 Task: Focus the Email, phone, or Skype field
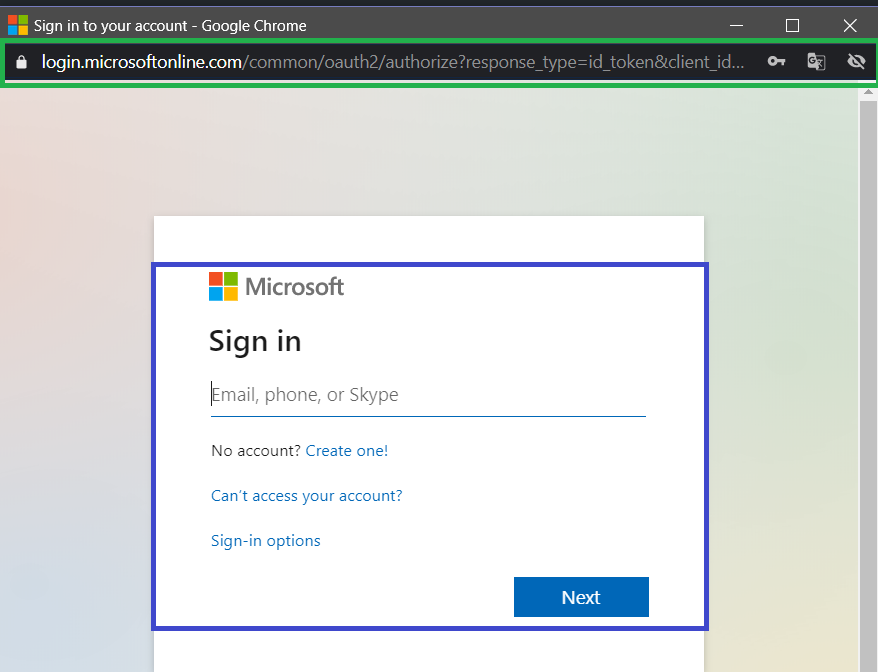(428, 395)
